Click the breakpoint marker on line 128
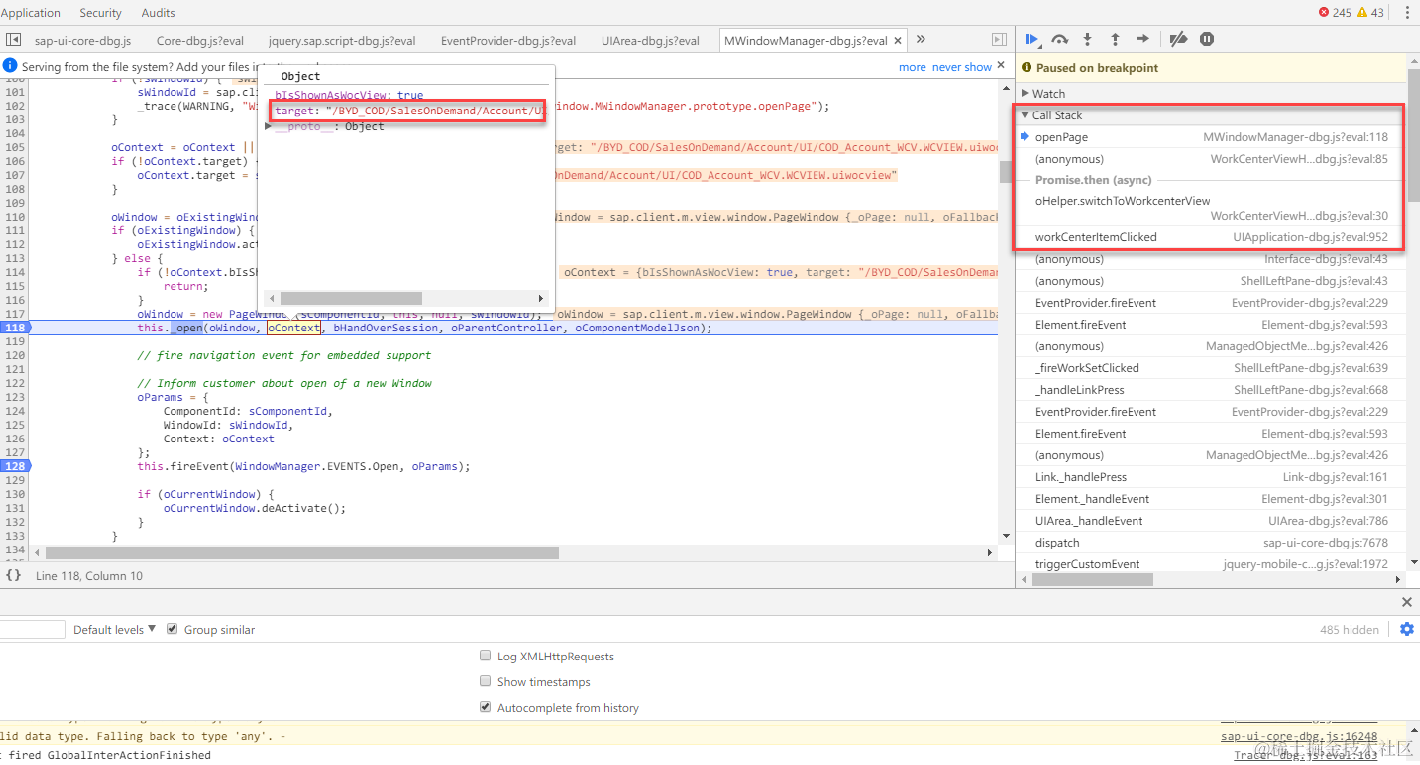The width and height of the screenshot is (1420, 765). (15, 466)
